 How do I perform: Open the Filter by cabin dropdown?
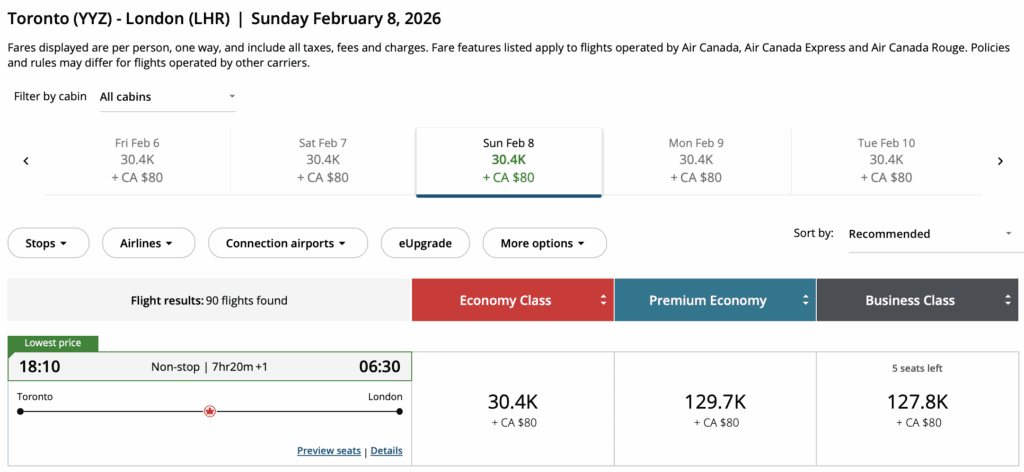pos(168,97)
